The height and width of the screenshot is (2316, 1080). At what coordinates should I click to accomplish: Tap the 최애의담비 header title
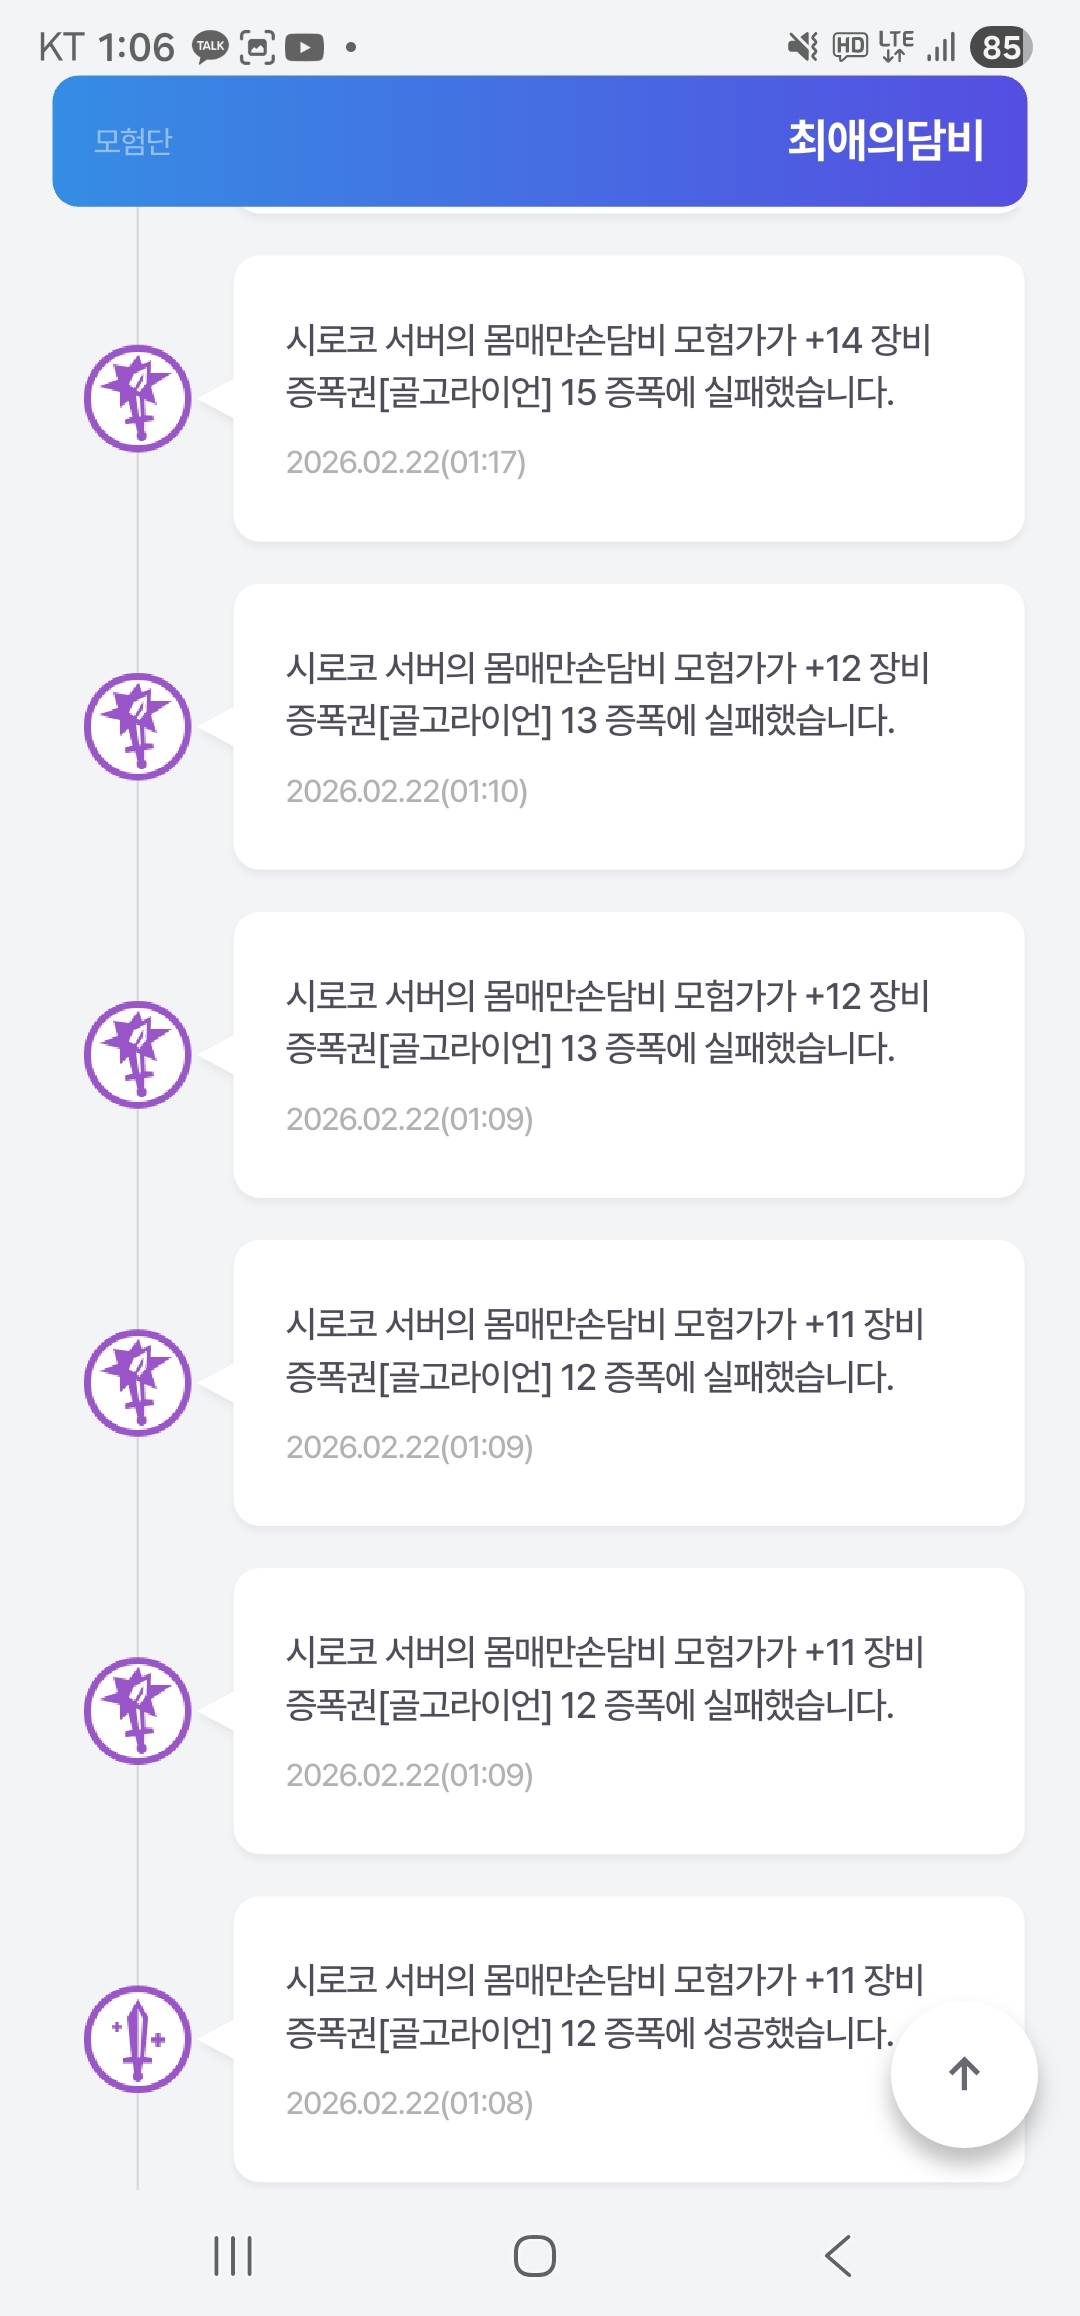coord(885,140)
